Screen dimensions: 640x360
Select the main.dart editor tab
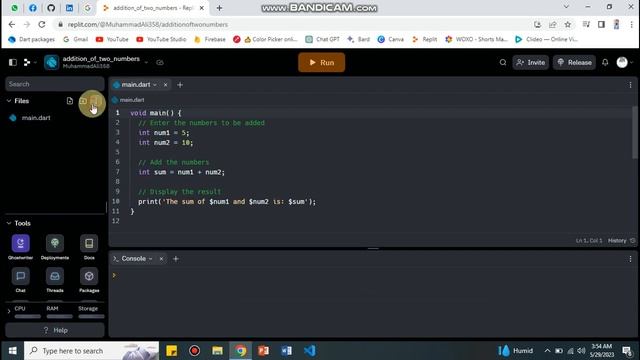pos(136,84)
